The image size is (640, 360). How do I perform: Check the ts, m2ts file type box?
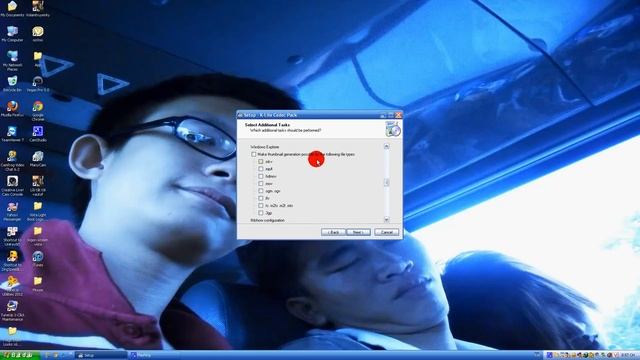click(261, 206)
